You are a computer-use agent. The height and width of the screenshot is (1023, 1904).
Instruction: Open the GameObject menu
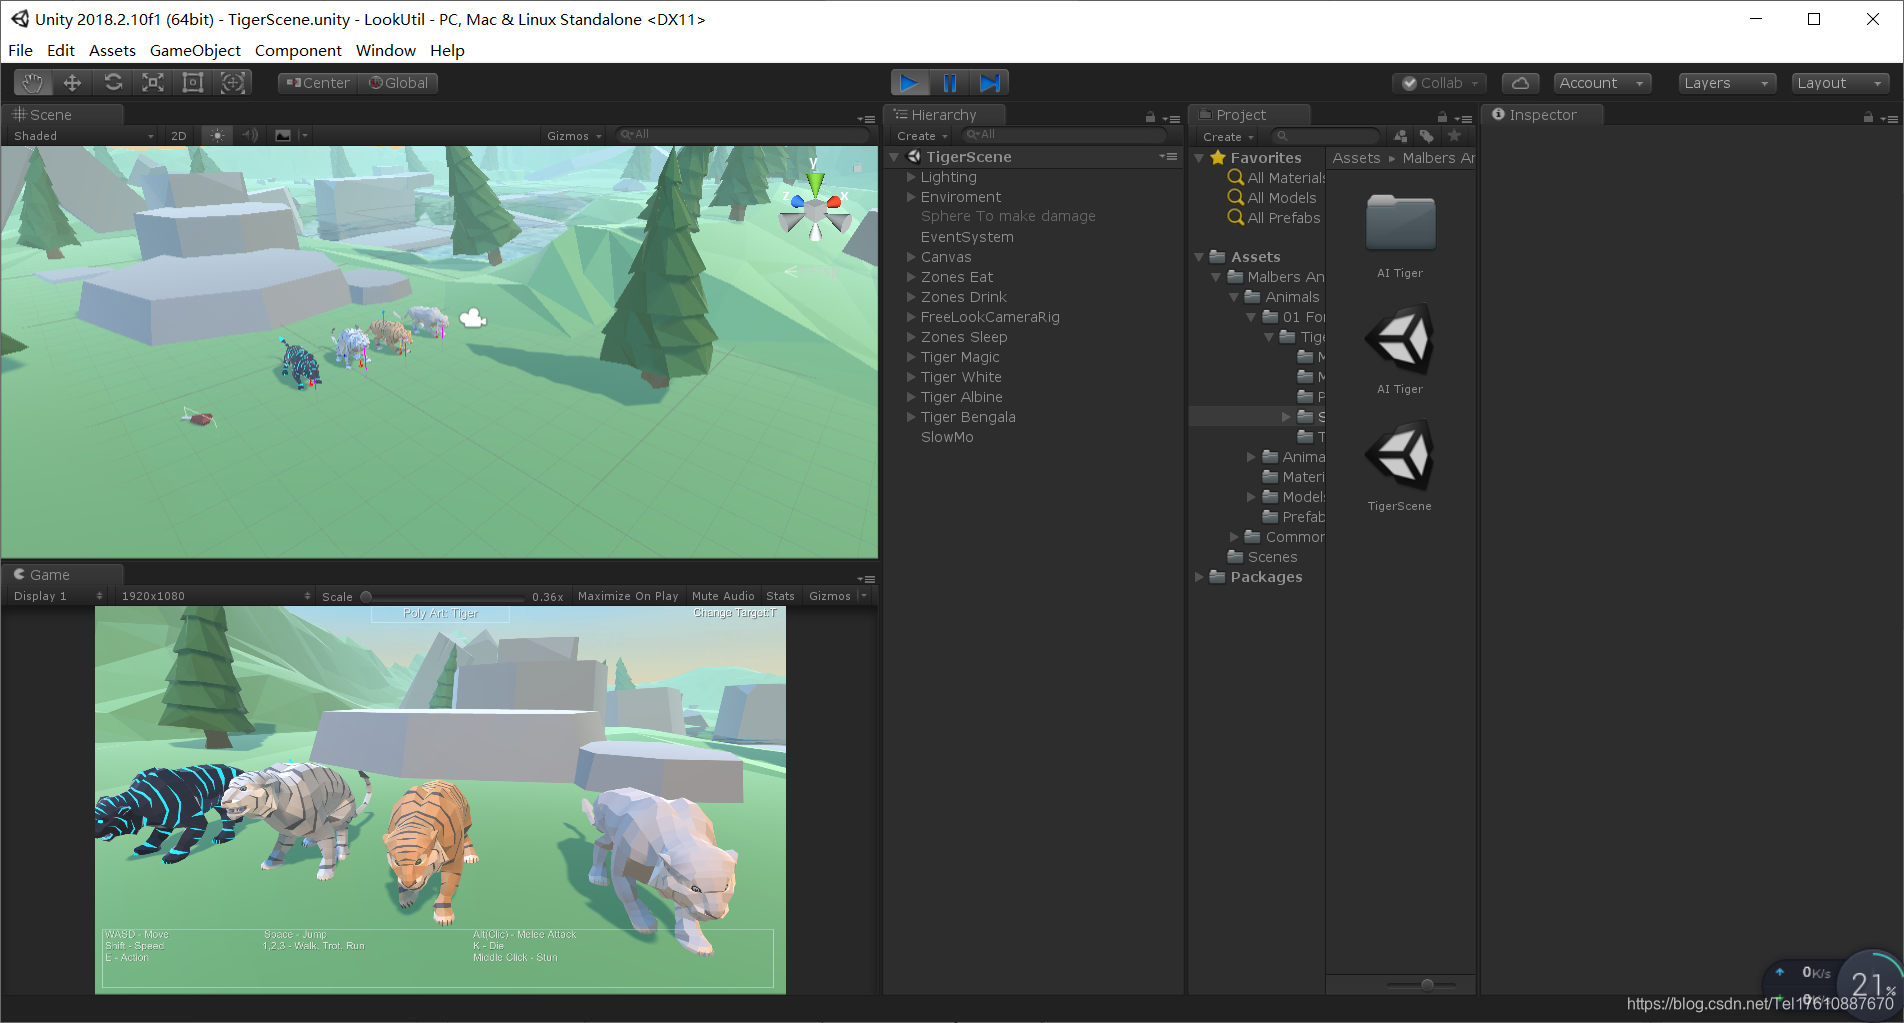coord(195,50)
